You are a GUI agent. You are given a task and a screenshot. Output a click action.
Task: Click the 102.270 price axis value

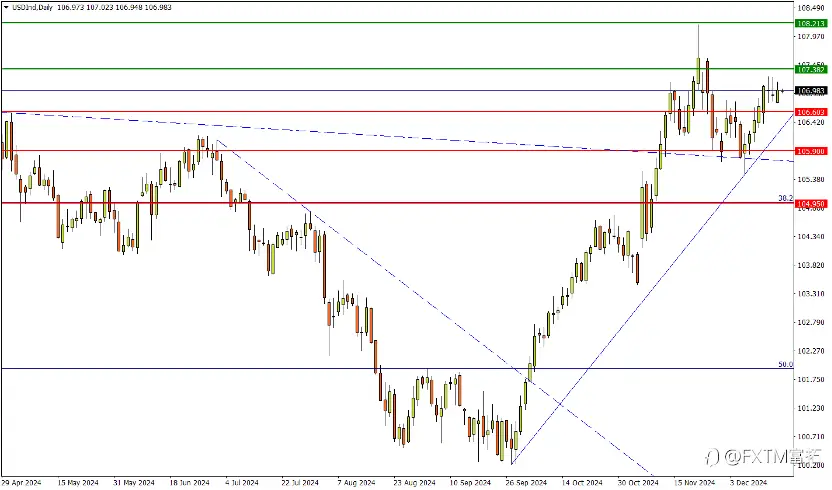[x=811, y=351]
